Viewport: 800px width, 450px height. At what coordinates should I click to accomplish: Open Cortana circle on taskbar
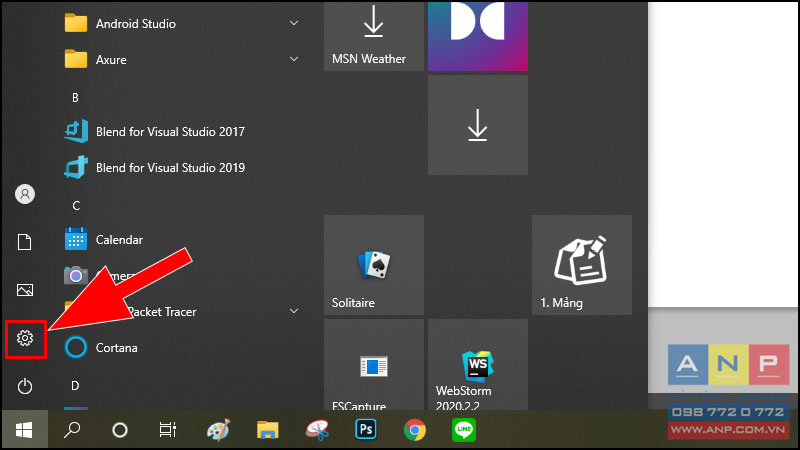click(x=120, y=430)
